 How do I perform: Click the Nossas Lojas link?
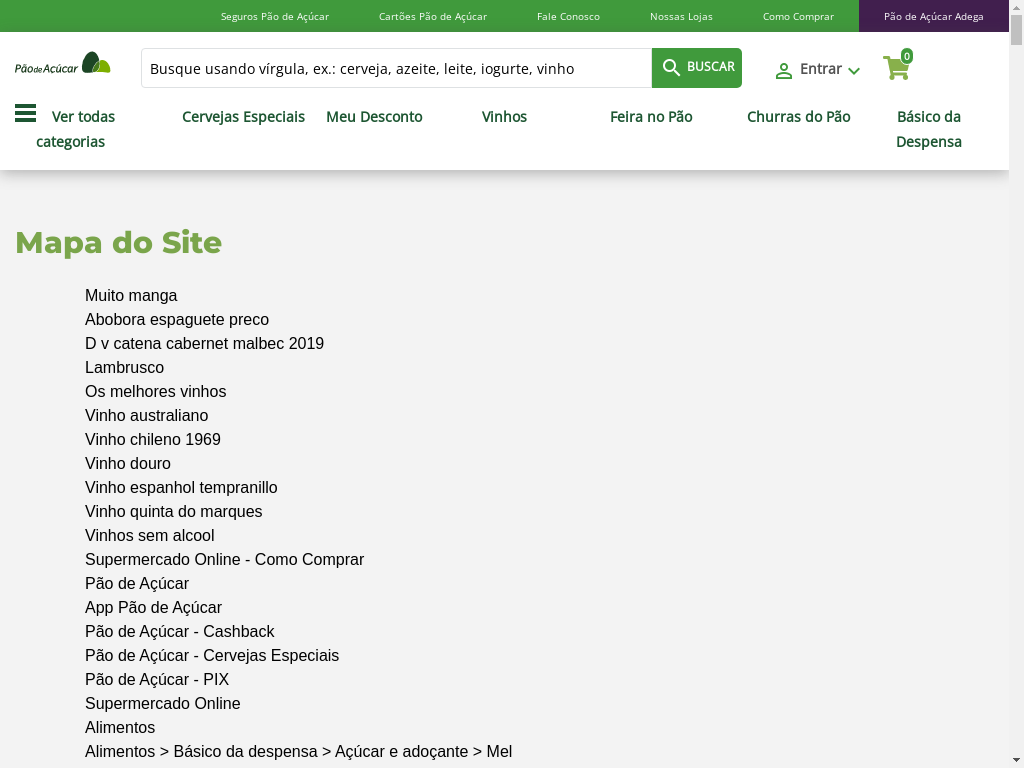[681, 16]
